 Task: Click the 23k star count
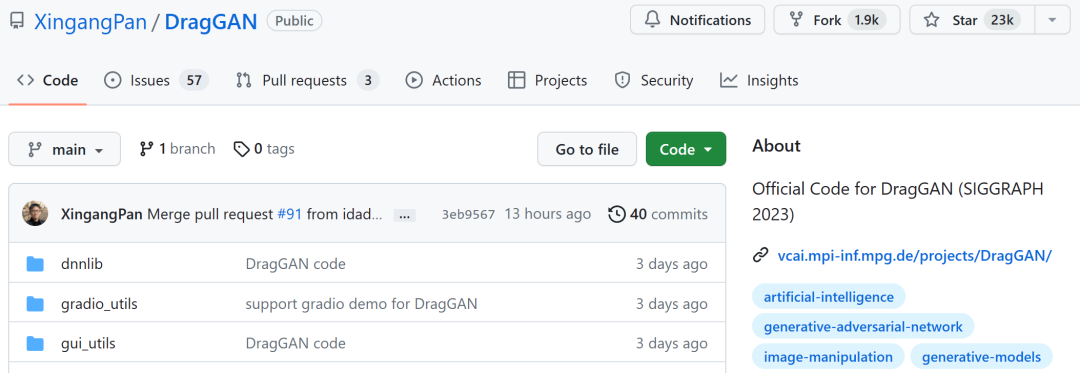(1001, 20)
